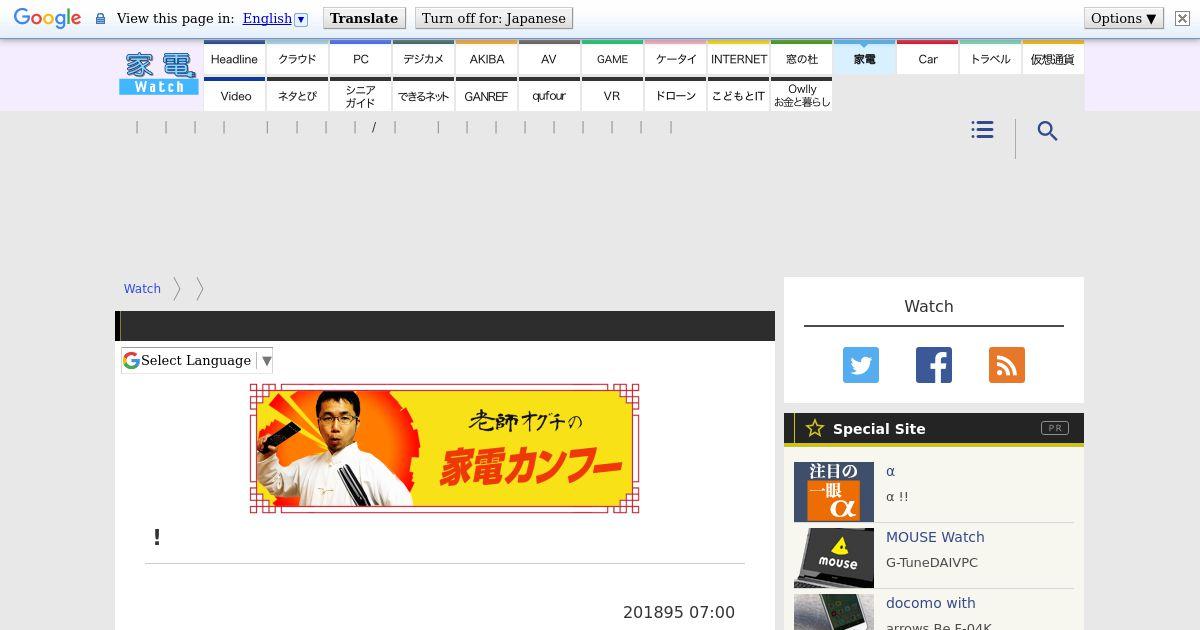Open the Owlly お金と暮らし tab

(x=801, y=96)
